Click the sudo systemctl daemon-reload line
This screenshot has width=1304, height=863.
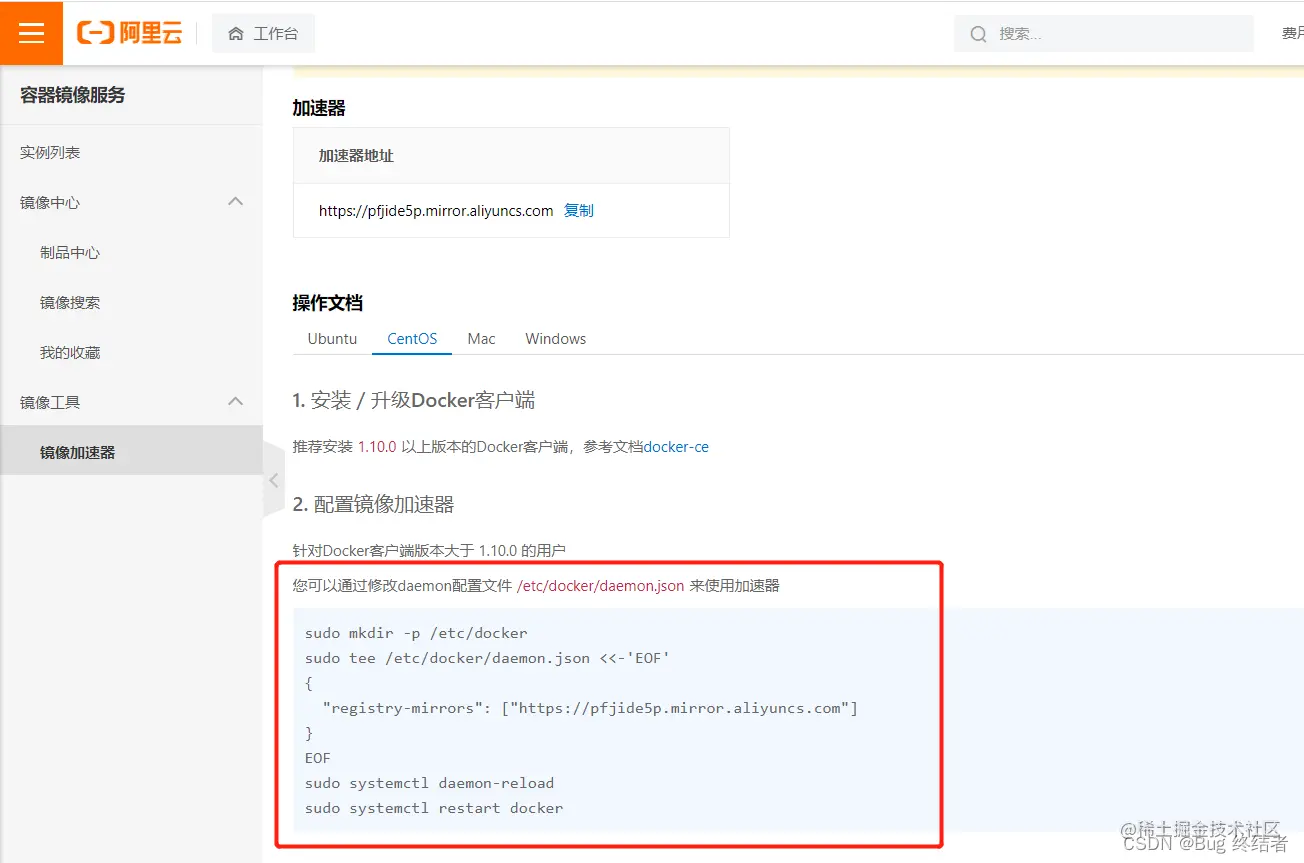pos(429,783)
